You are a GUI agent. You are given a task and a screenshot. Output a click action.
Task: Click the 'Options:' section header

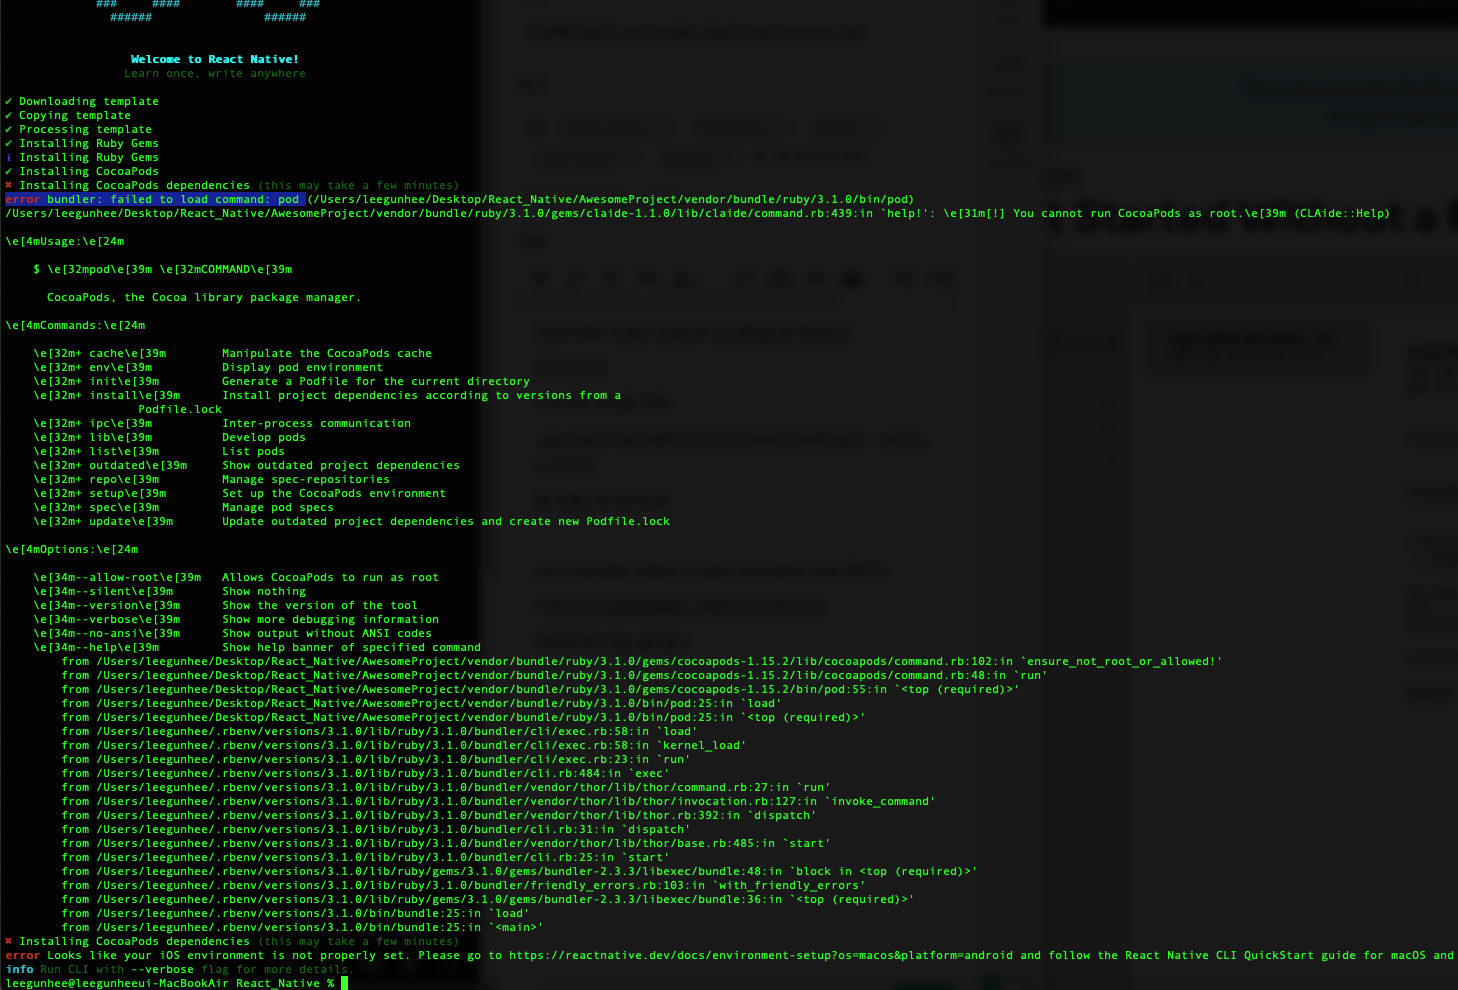[72, 550]
